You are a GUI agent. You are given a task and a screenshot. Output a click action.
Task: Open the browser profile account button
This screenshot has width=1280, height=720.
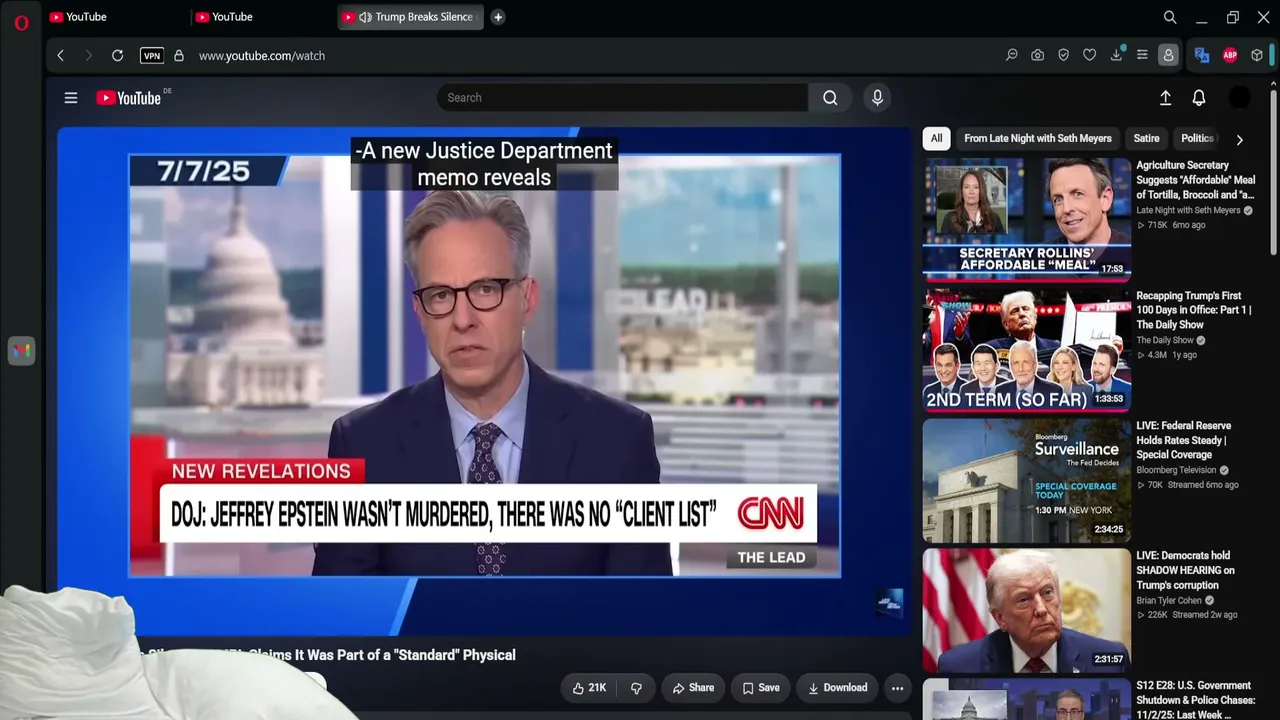pyautogui.click(x=1168, y=56)
